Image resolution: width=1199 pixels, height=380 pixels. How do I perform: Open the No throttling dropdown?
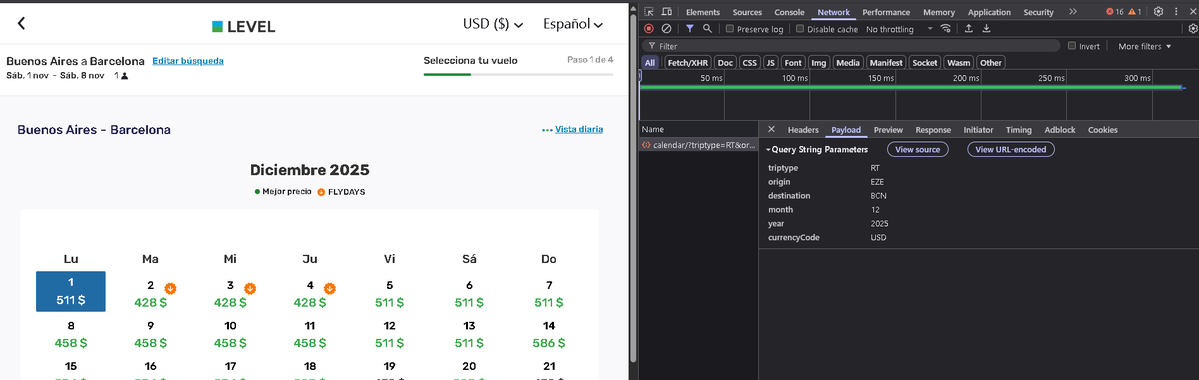click(x=899, y=29)
